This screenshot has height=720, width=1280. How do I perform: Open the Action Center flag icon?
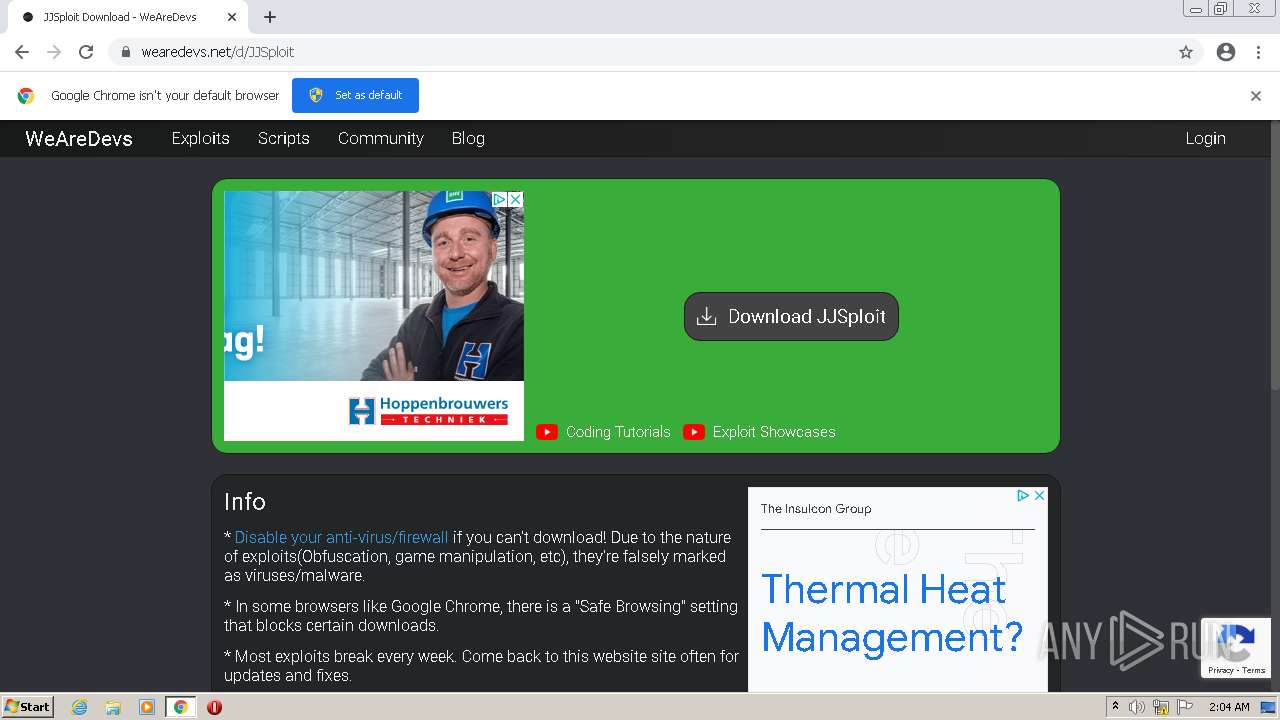click(x=1184, y=707)
